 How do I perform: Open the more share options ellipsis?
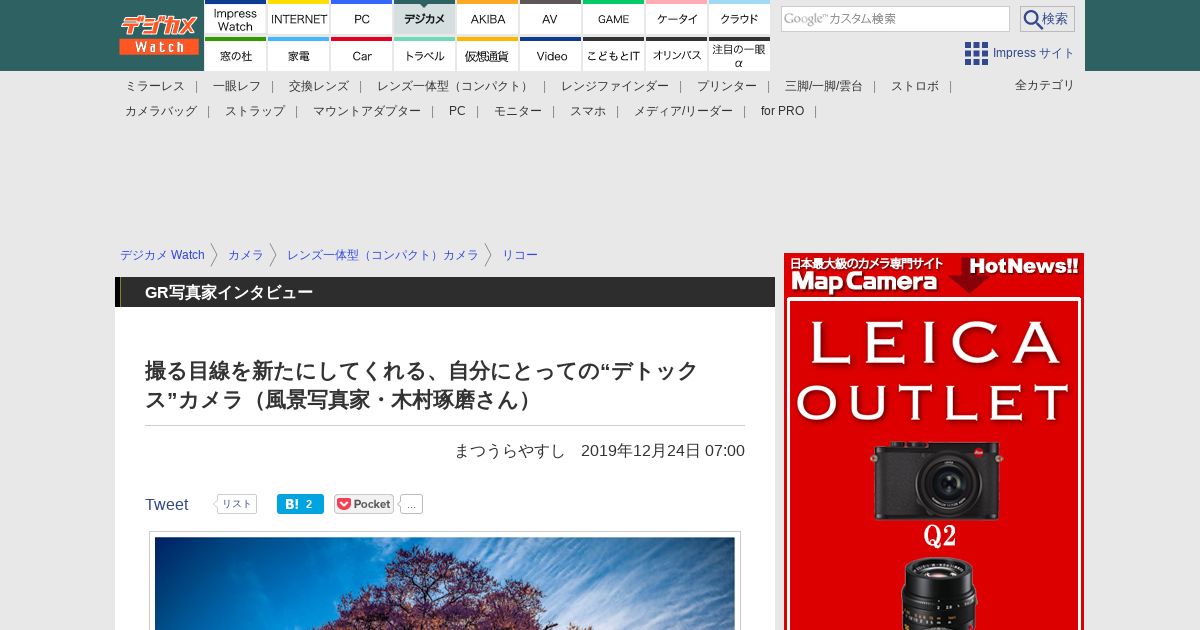point(411,504)
